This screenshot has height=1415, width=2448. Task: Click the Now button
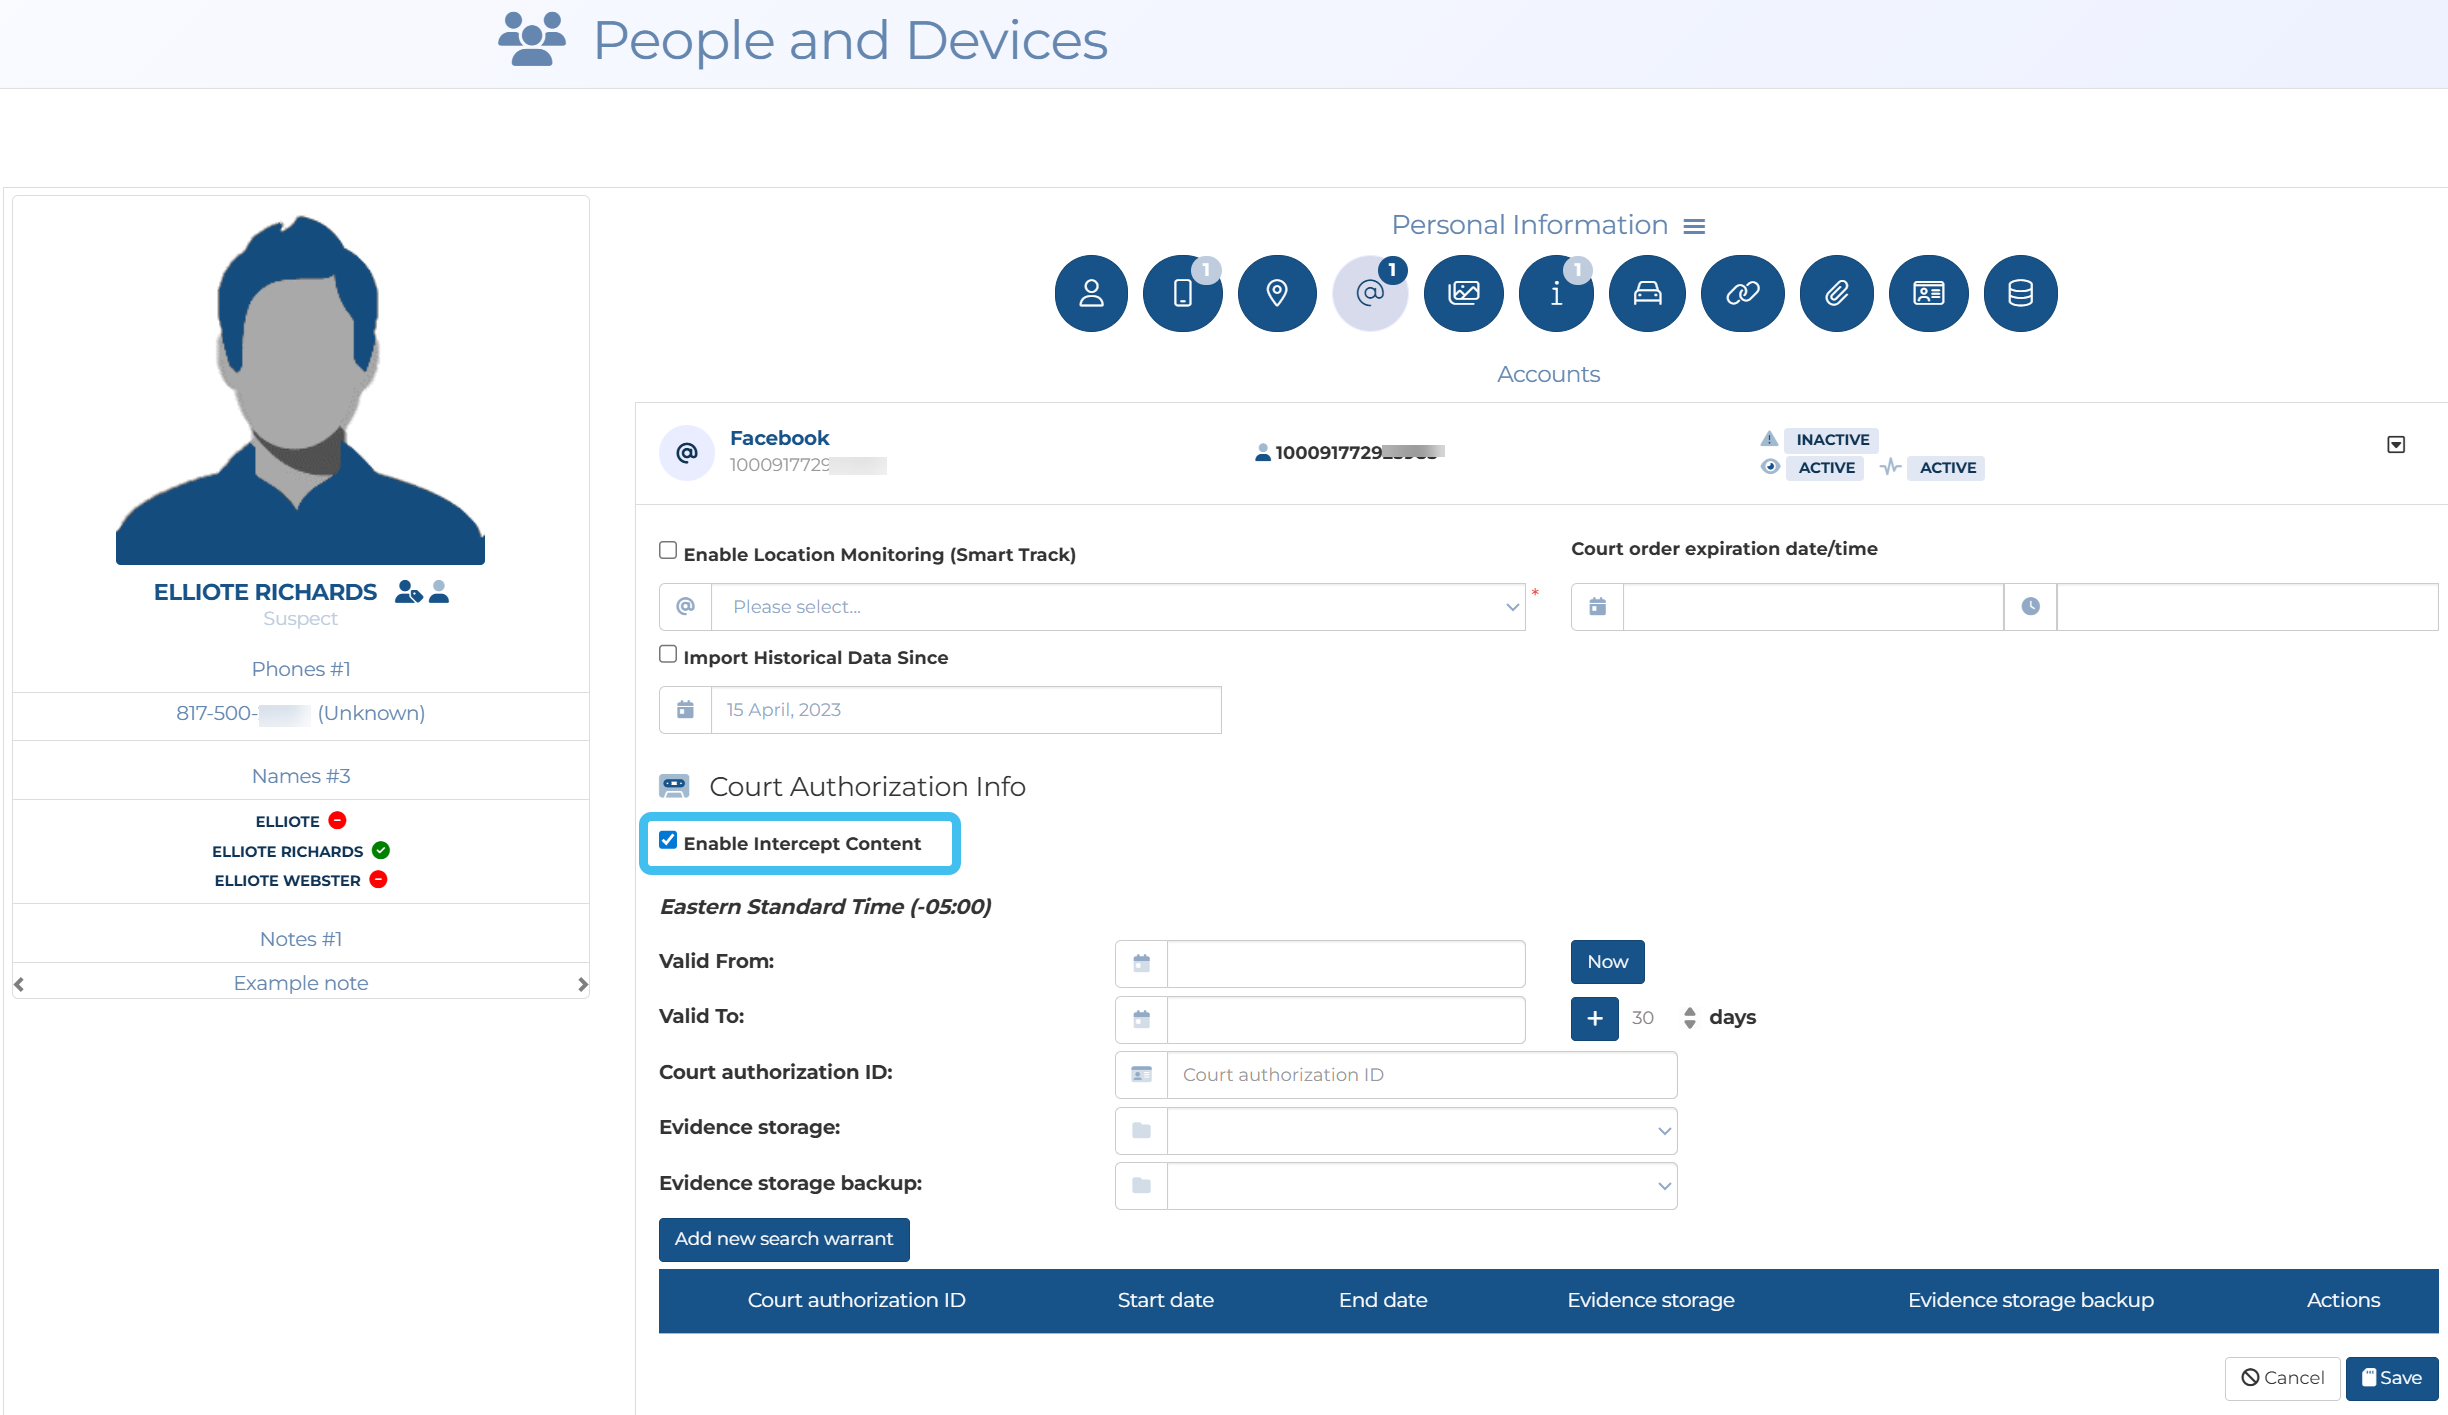tap(1607, 961)
